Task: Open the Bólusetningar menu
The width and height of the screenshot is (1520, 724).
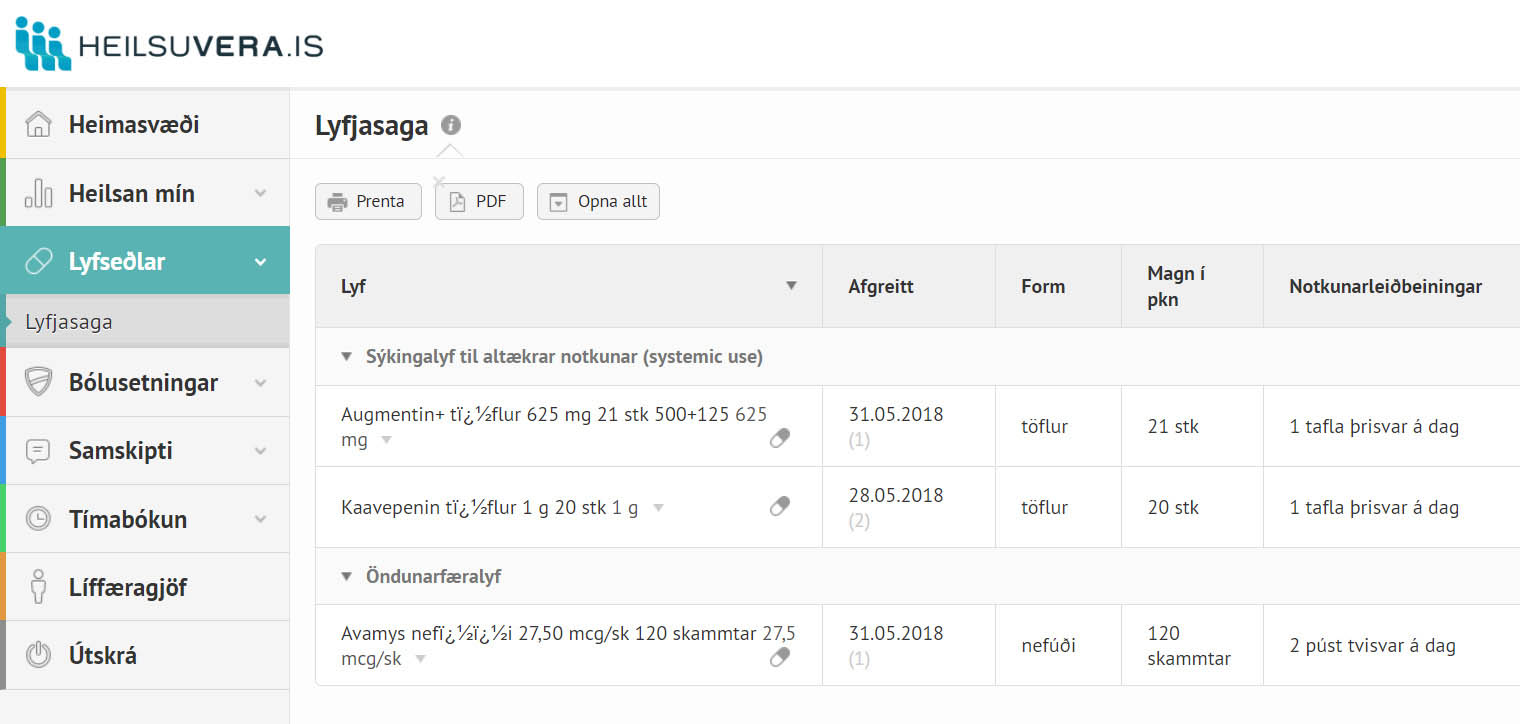Action: 145,382
